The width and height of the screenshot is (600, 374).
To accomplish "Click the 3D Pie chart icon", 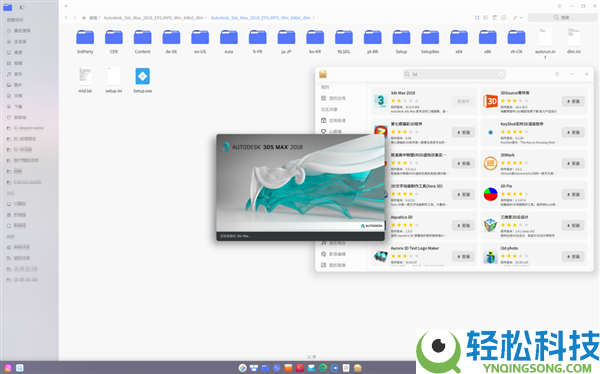I will [490, 194].
